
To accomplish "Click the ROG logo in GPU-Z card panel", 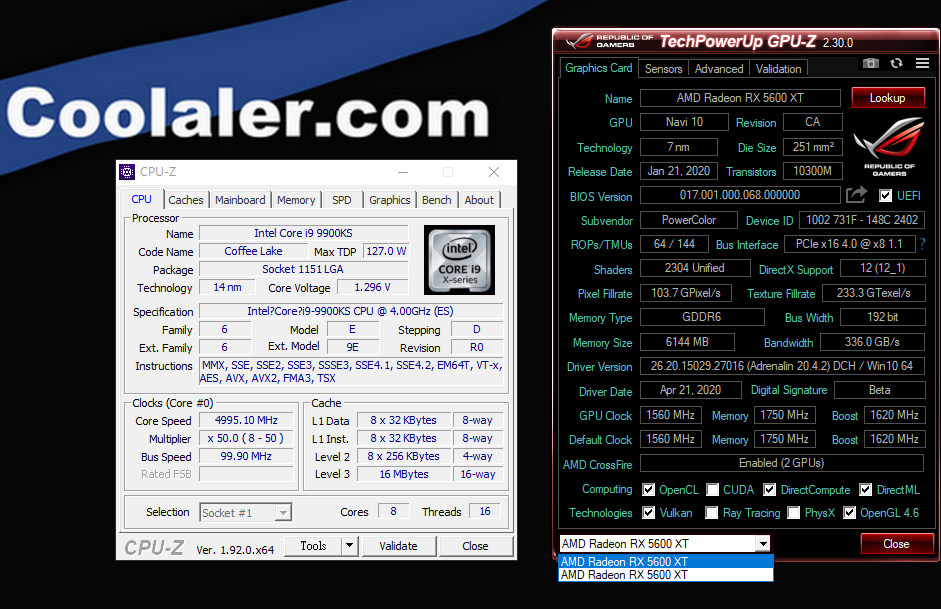I will [889, 146].
